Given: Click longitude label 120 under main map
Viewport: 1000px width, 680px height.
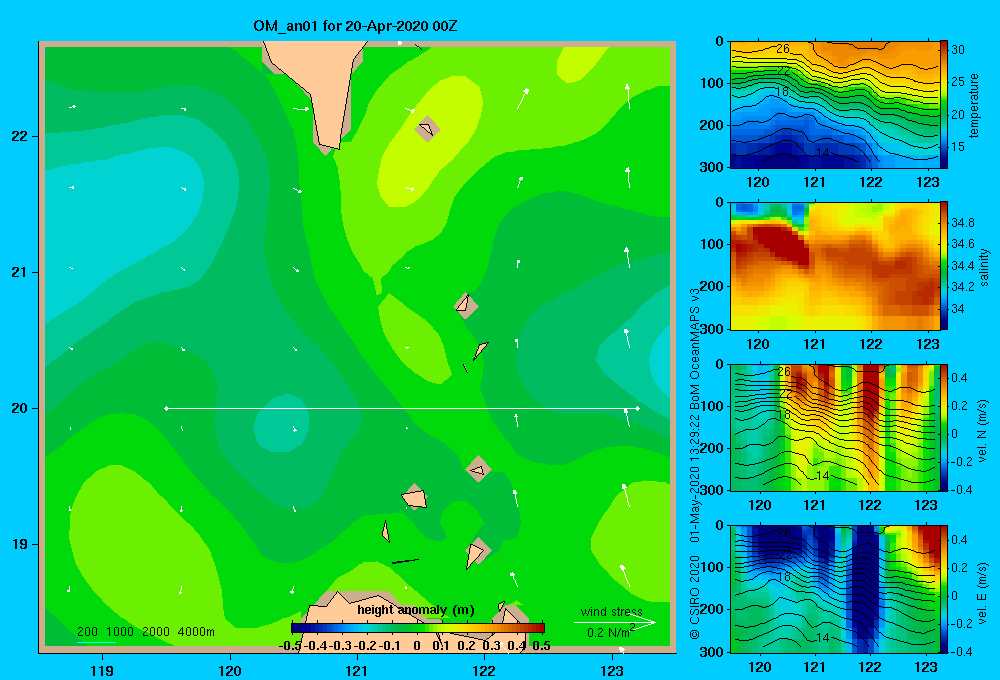Looking at the screenshot, I should (230, 670).
